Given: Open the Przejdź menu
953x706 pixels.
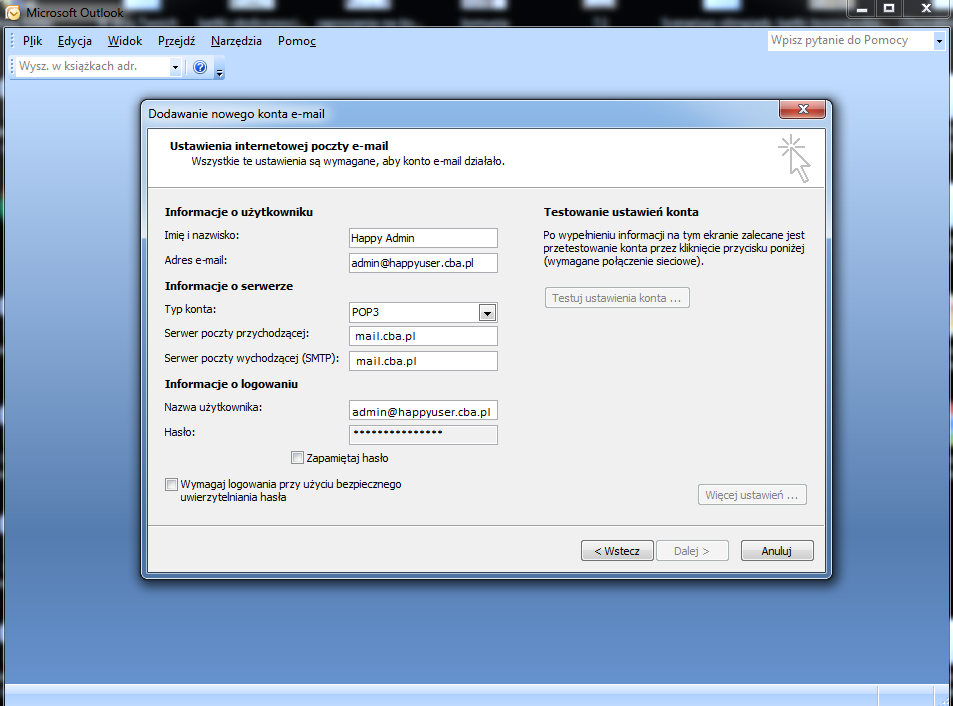Looking at the screenshot, I should click(176, 41).
